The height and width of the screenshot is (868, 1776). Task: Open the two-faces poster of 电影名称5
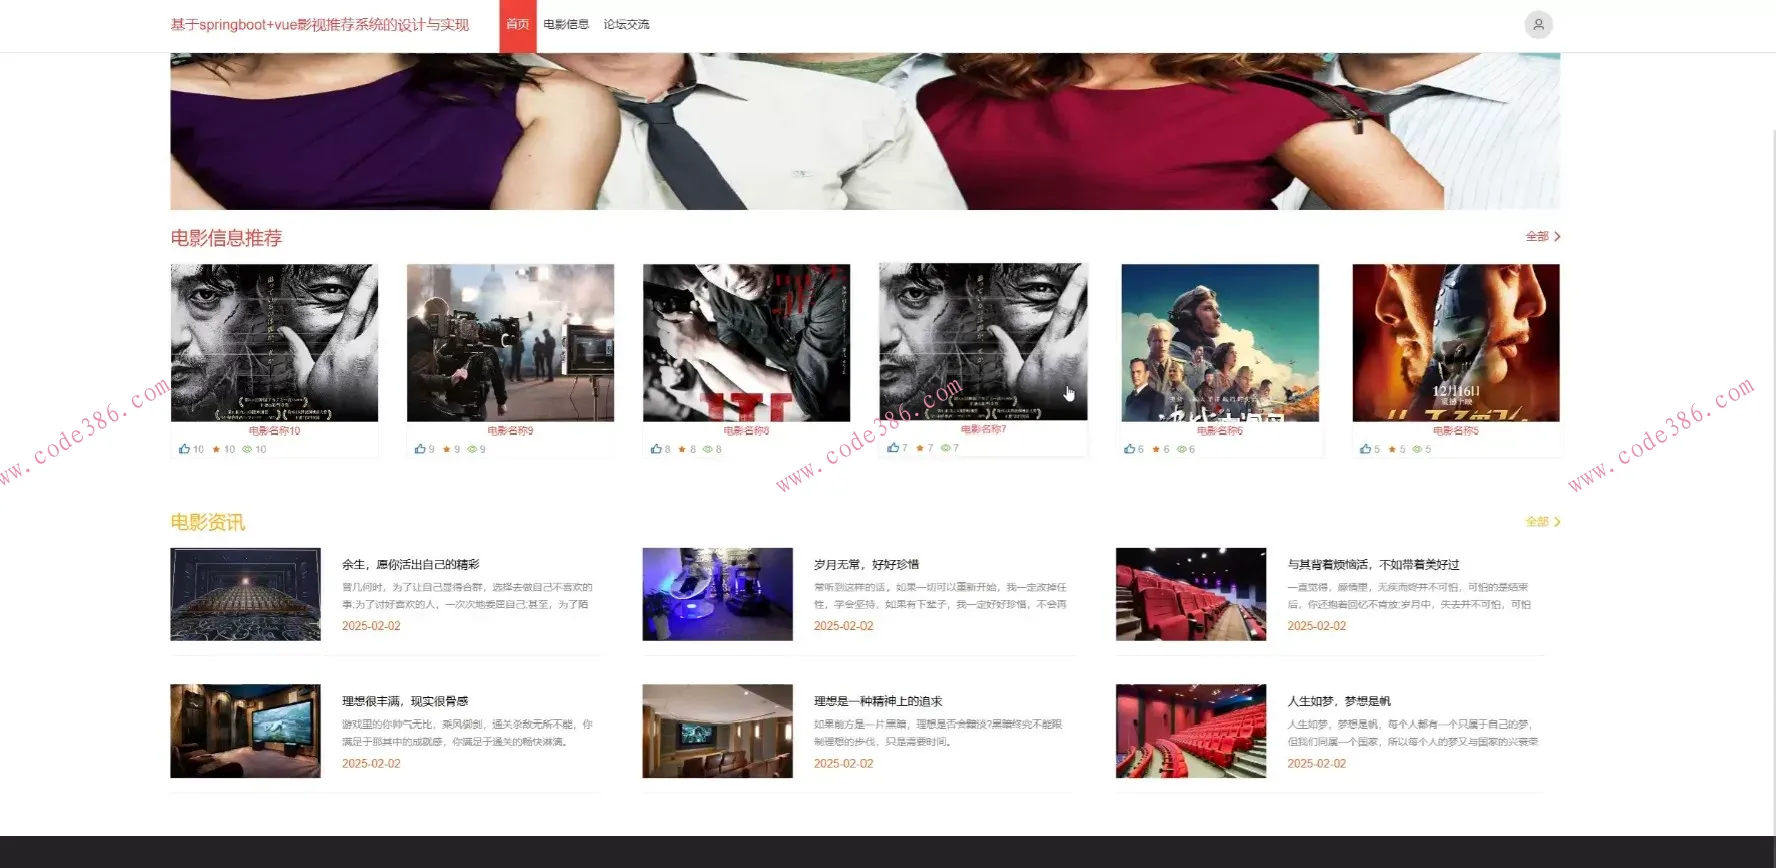coord(1456,343)
